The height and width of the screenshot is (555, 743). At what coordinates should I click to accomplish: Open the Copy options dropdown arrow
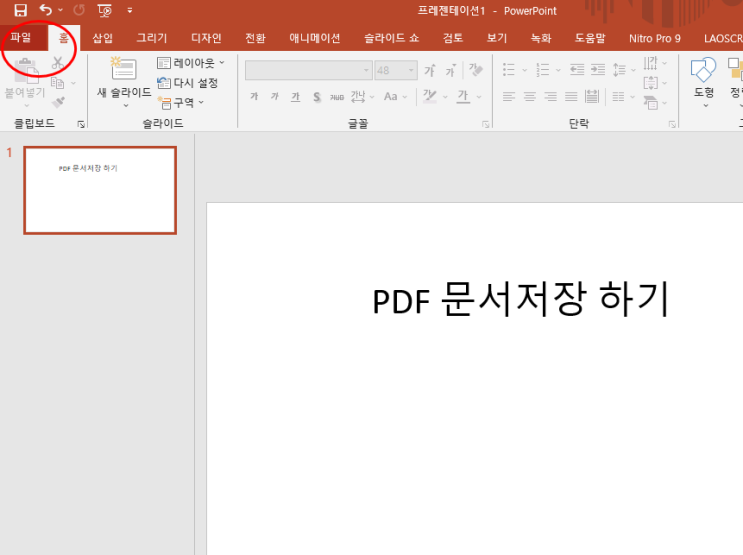click(x=73, y=83)
